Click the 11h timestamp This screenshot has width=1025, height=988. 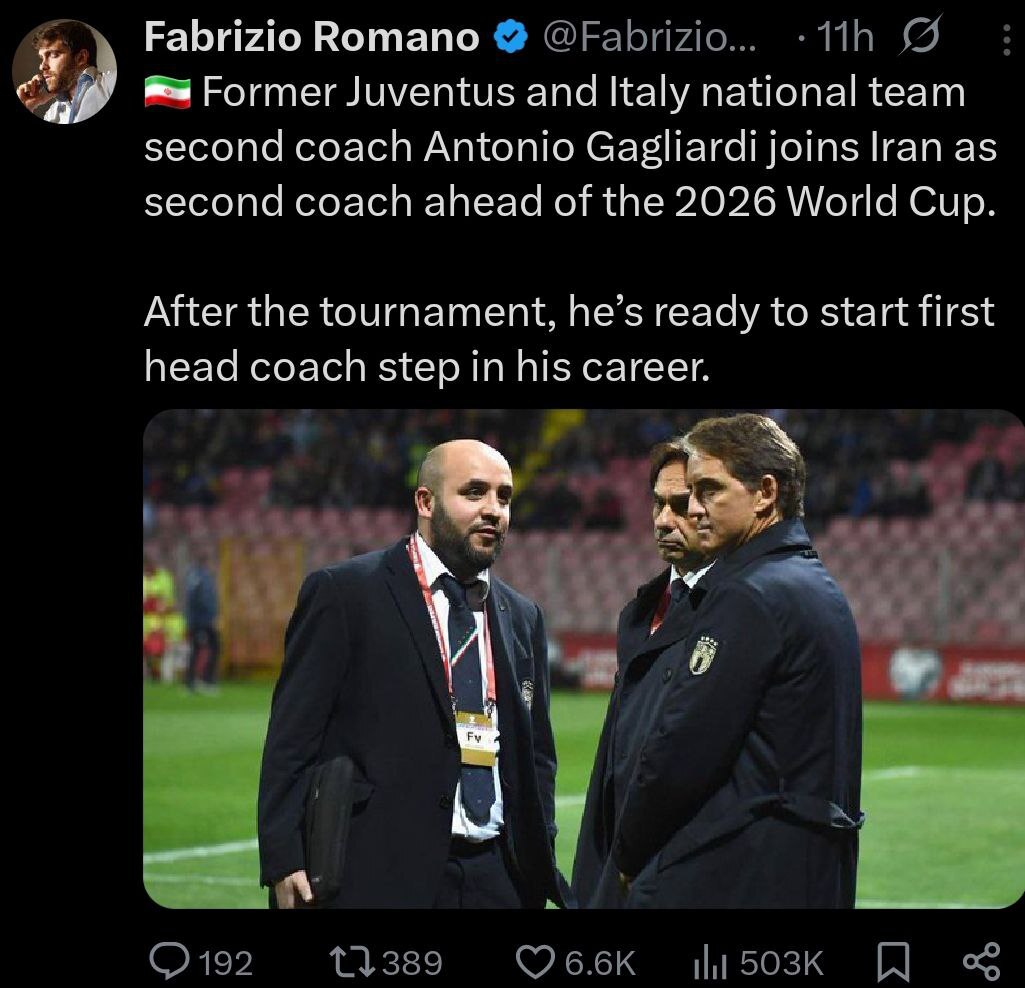tap(845, 38)
